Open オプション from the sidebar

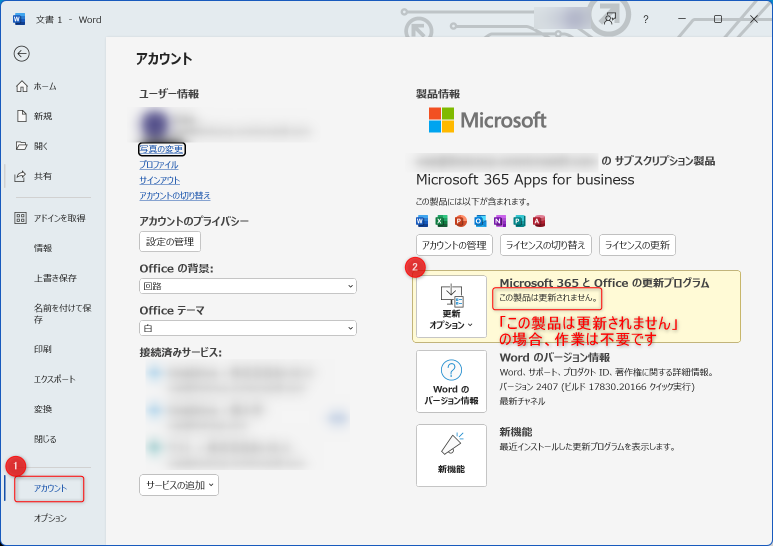click(50, 518)
